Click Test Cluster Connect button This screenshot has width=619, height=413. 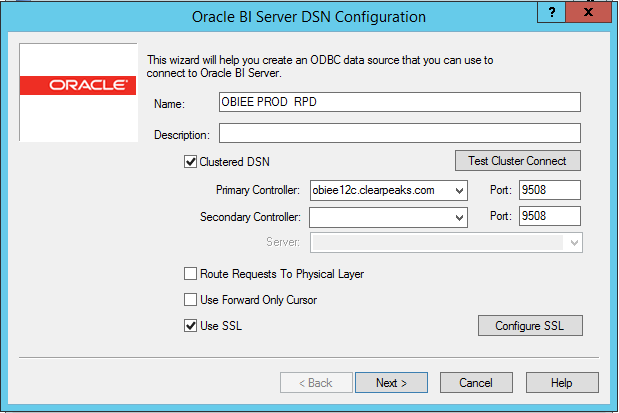point(518,161)
